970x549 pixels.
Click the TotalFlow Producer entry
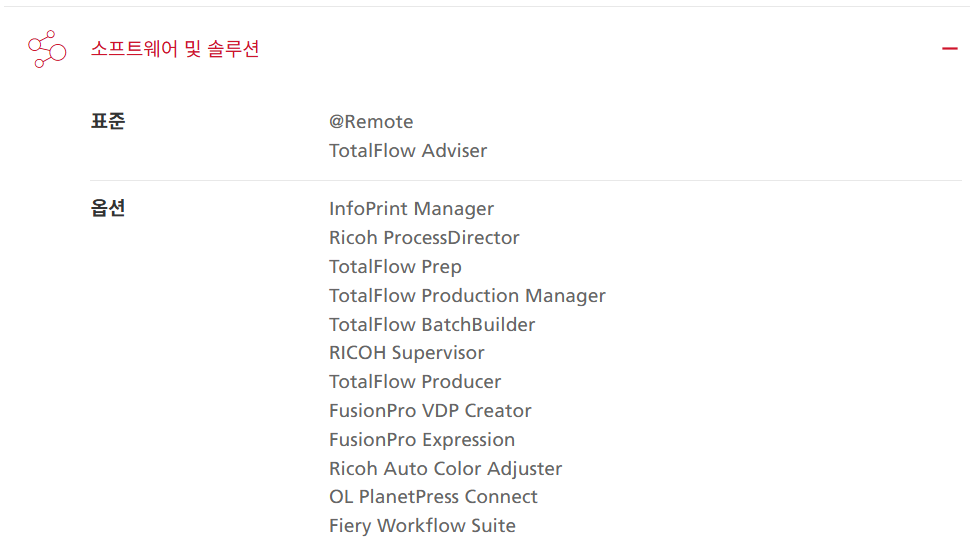click(415, 382)
